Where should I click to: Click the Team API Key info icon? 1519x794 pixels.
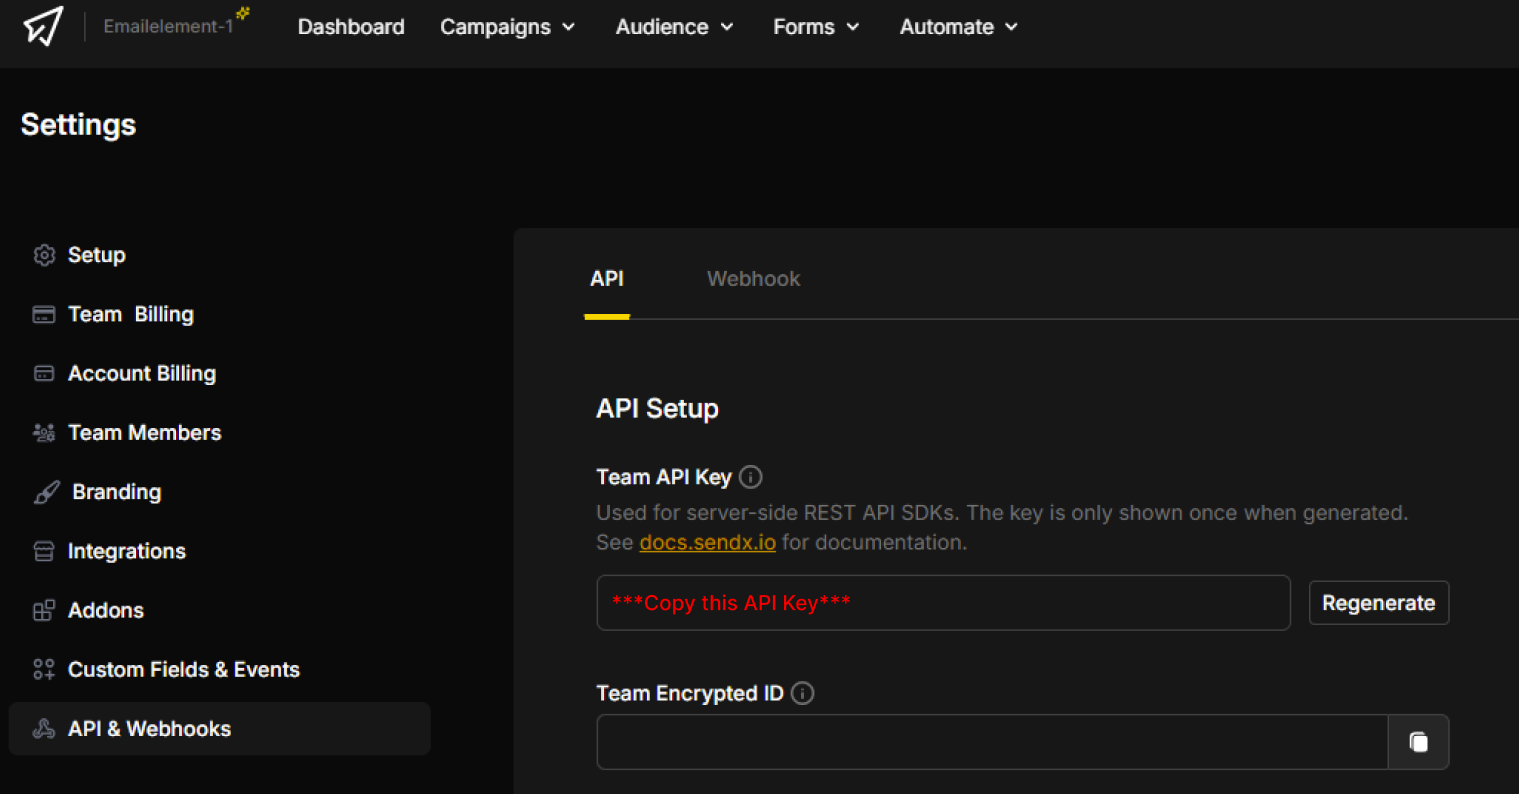[751, 477]
